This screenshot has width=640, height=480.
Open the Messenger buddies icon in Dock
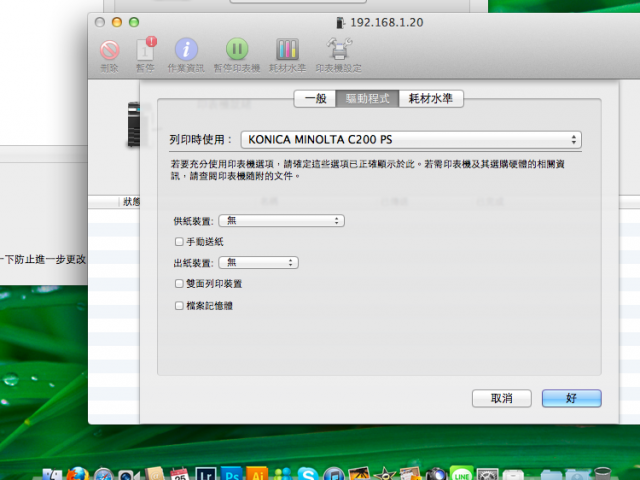point(283,474)
